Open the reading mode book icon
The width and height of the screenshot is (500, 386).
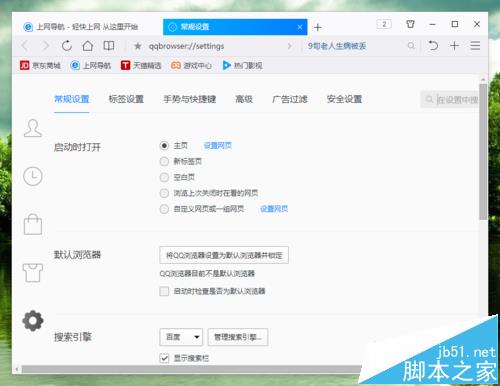pyautogui.click(x=109, y=46)
